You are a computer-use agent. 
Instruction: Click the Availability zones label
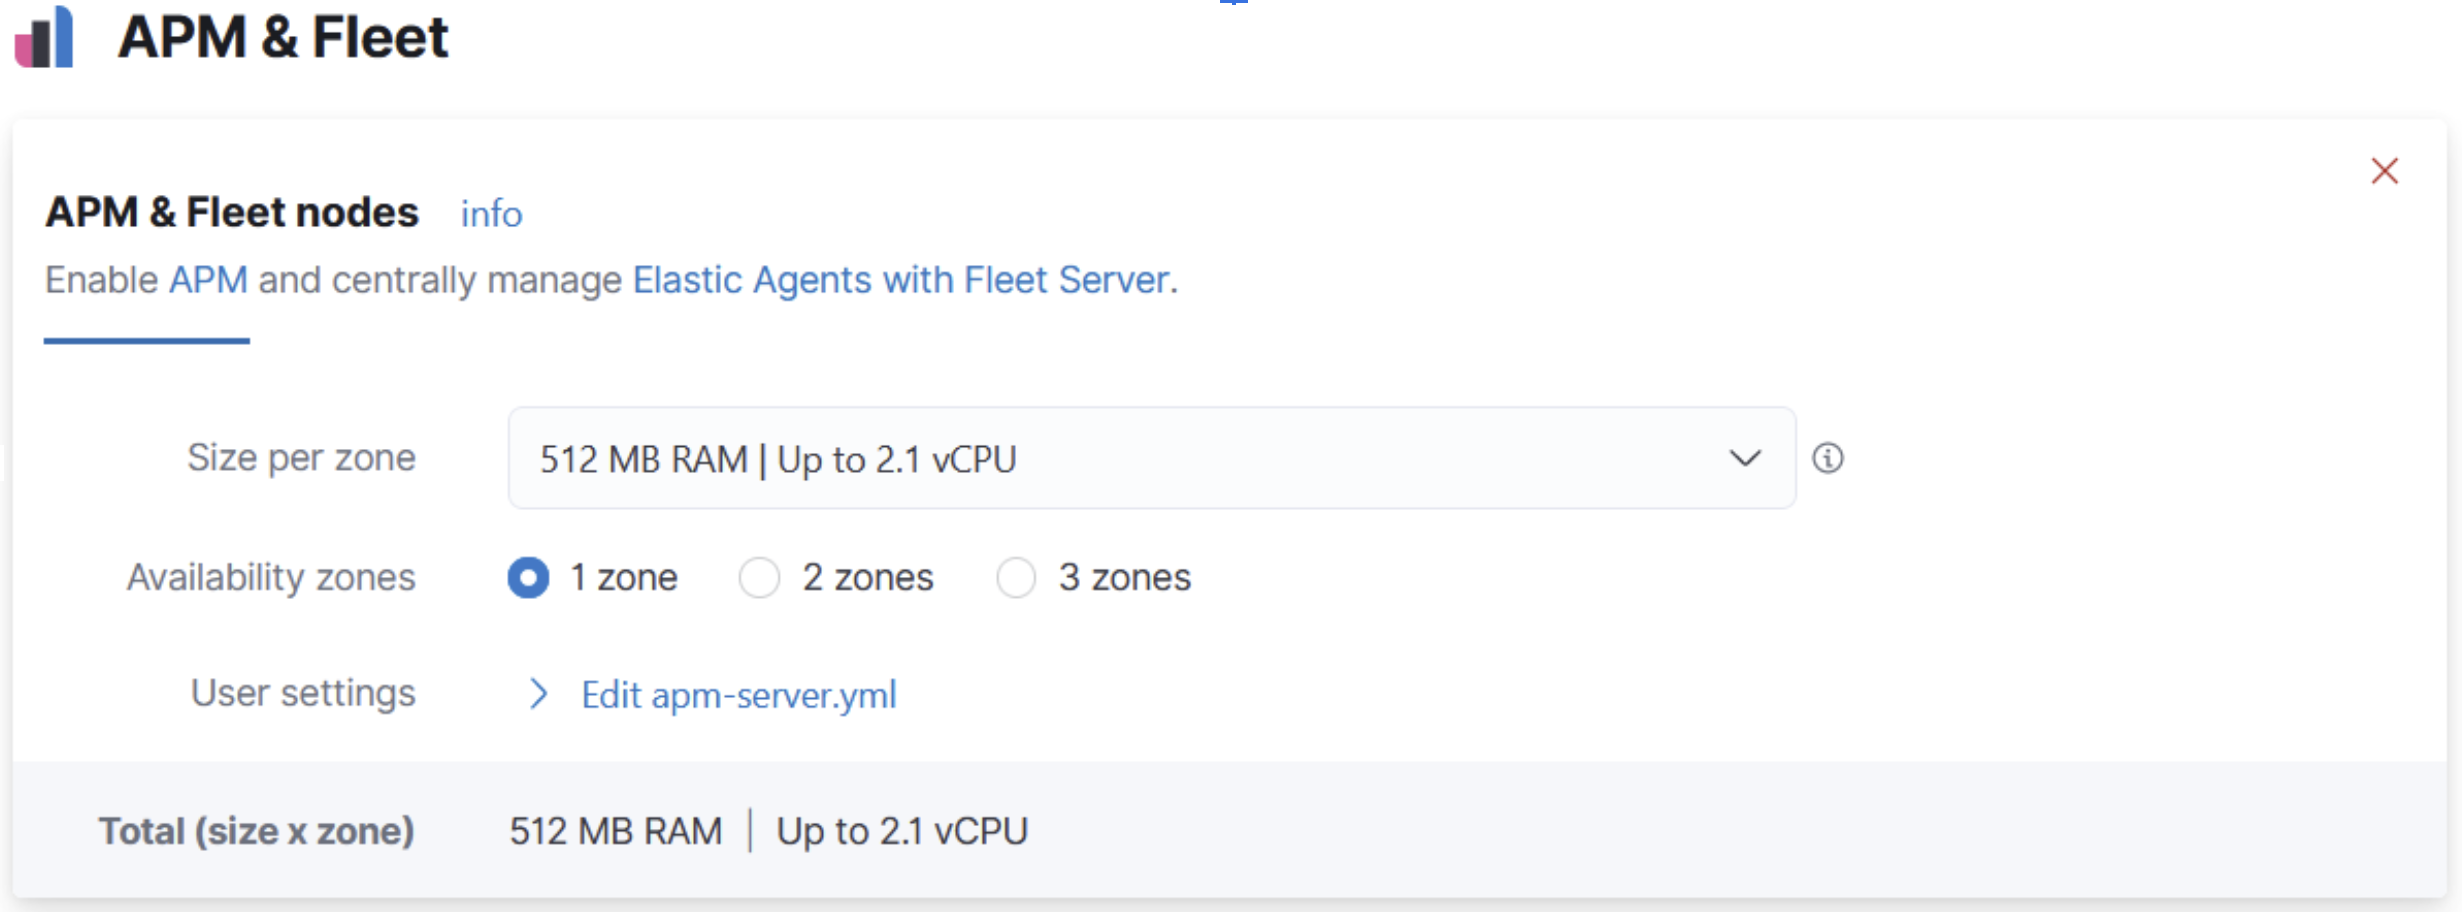pos(270,577)
